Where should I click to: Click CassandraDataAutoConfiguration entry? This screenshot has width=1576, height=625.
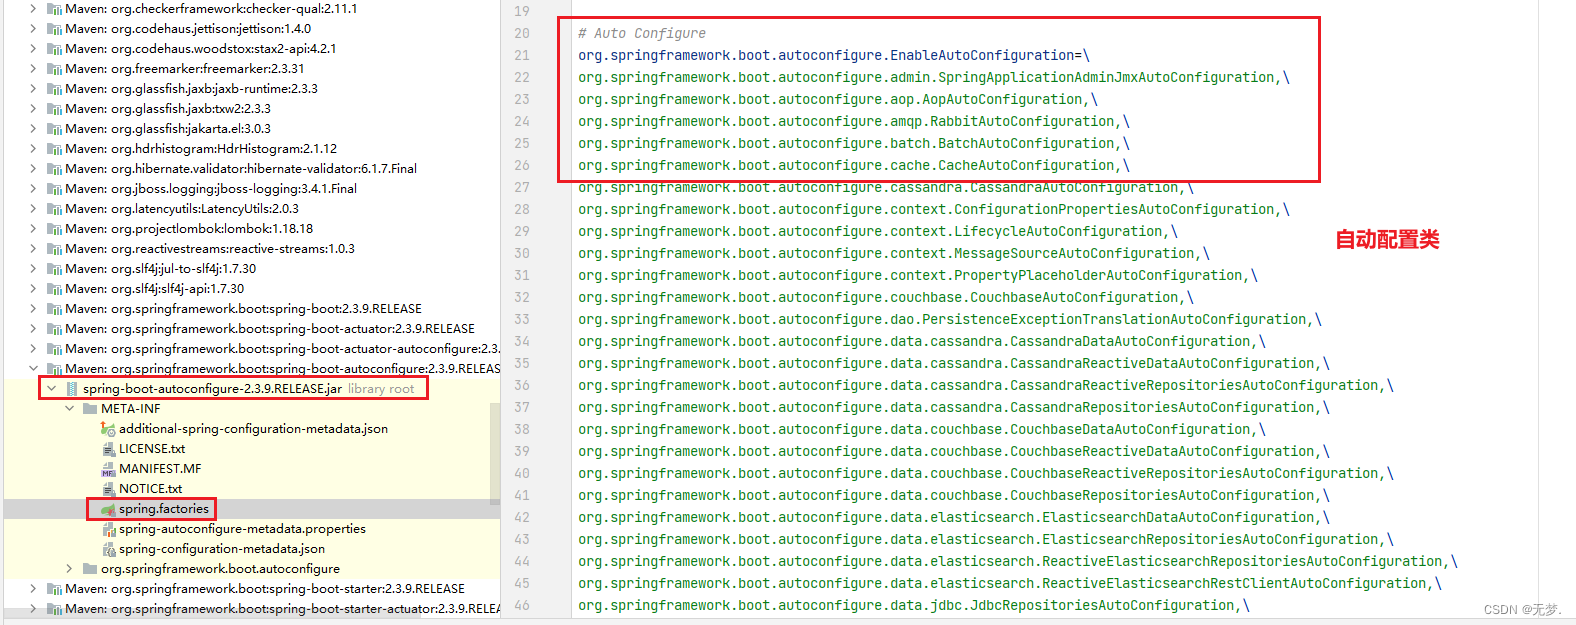(921, 341)
